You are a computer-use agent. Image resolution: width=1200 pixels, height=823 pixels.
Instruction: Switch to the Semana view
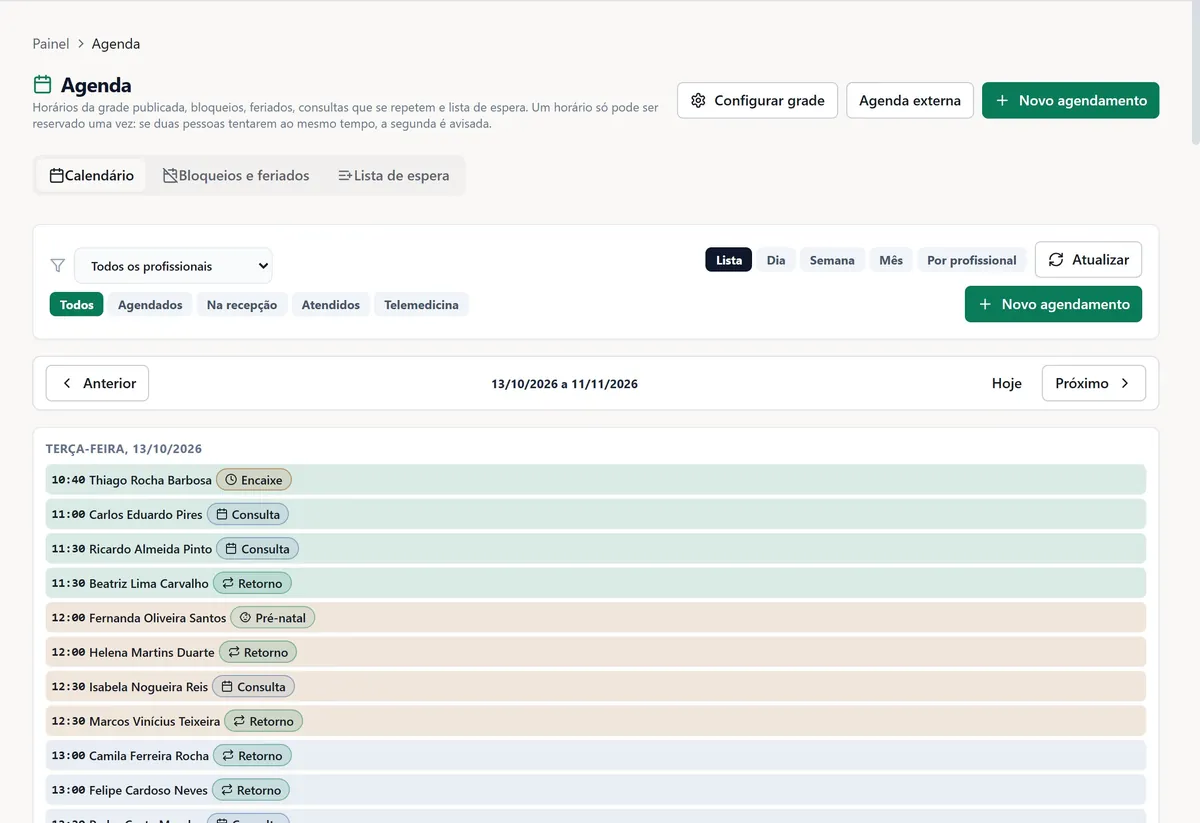tap(832, 260)
